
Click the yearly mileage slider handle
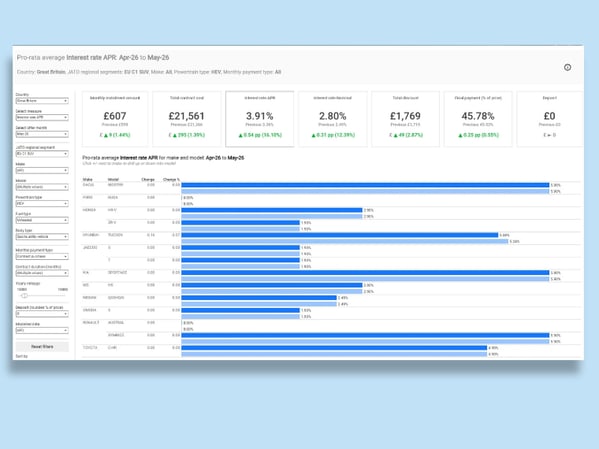tap(24, 295)
